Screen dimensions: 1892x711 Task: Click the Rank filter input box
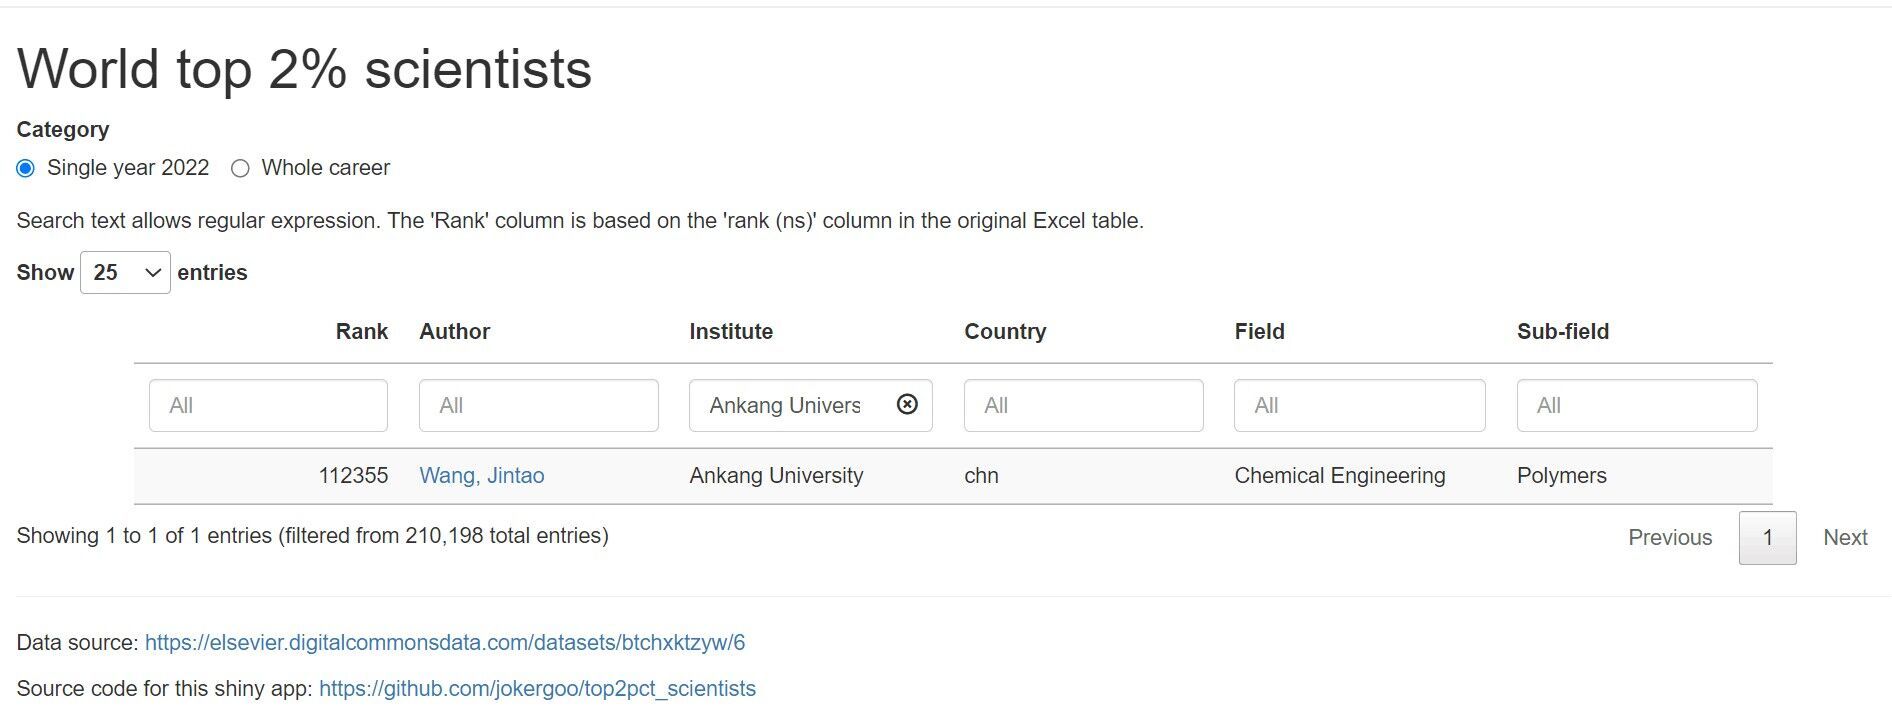click(268, 405)
